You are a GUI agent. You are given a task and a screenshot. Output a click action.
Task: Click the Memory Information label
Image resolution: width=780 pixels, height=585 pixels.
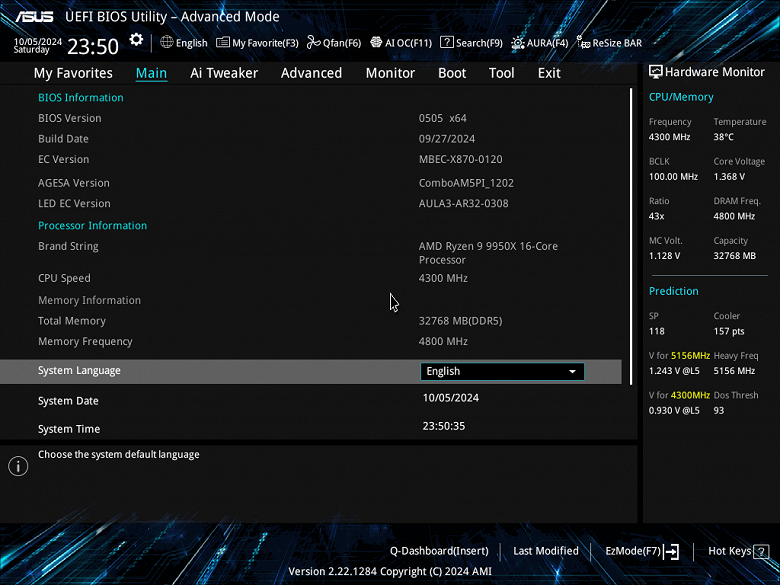pos(90,300)
